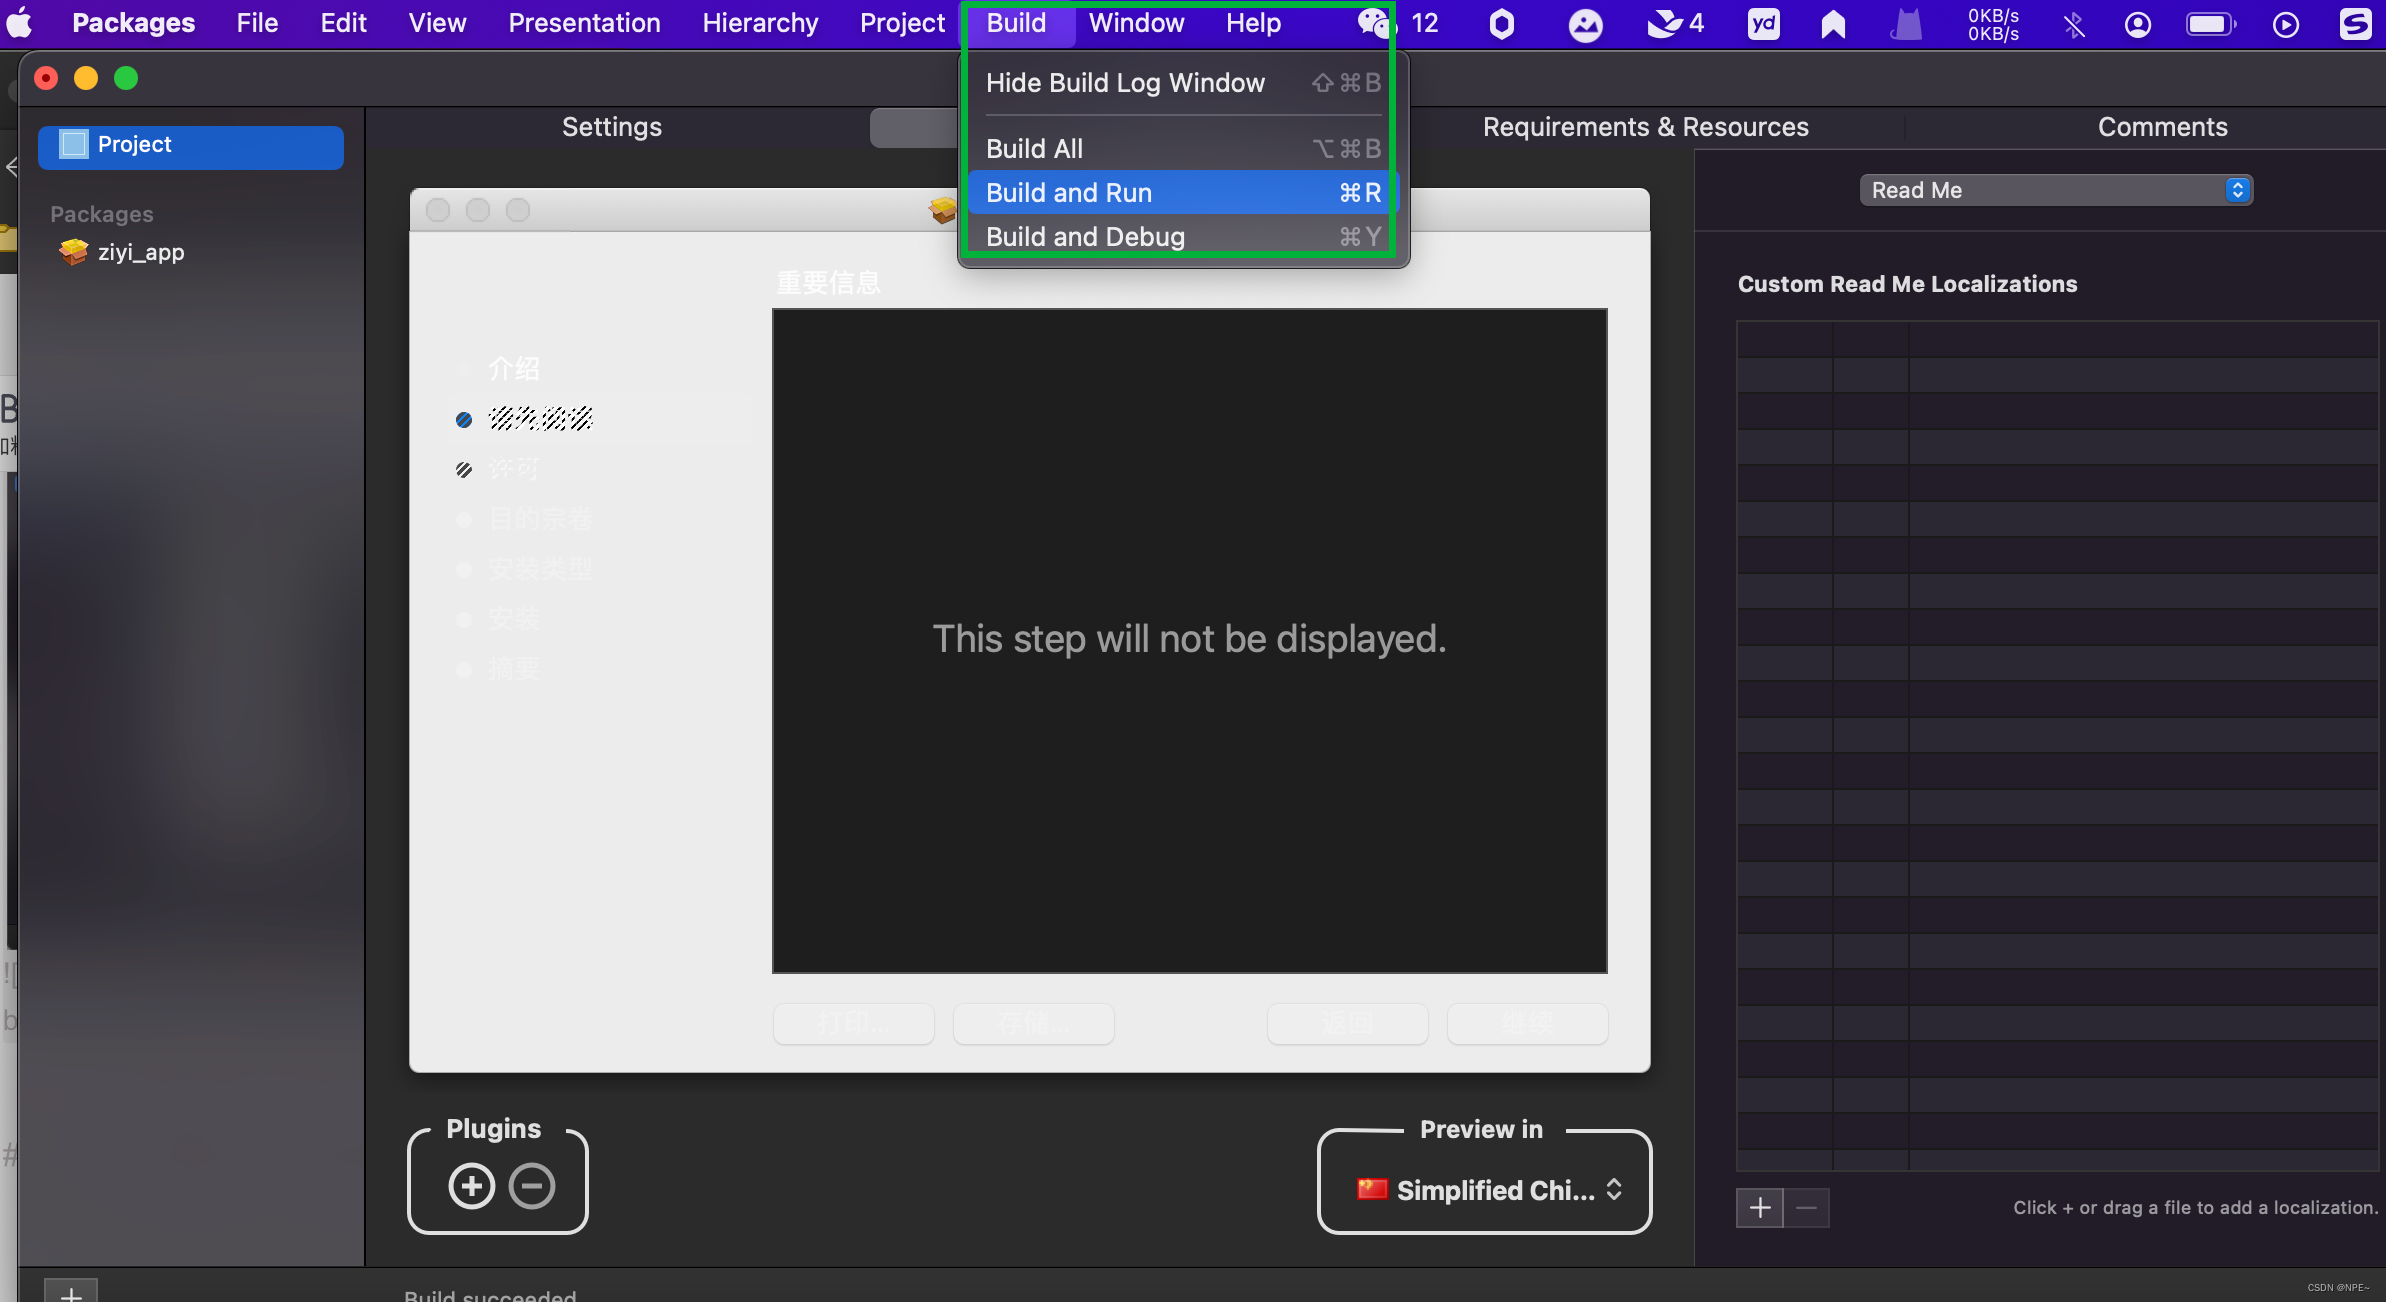Viewport: 2386px width, 1302px height.
Task: Select the blue-bulleted step in installer preview
Action: (540, 419)
